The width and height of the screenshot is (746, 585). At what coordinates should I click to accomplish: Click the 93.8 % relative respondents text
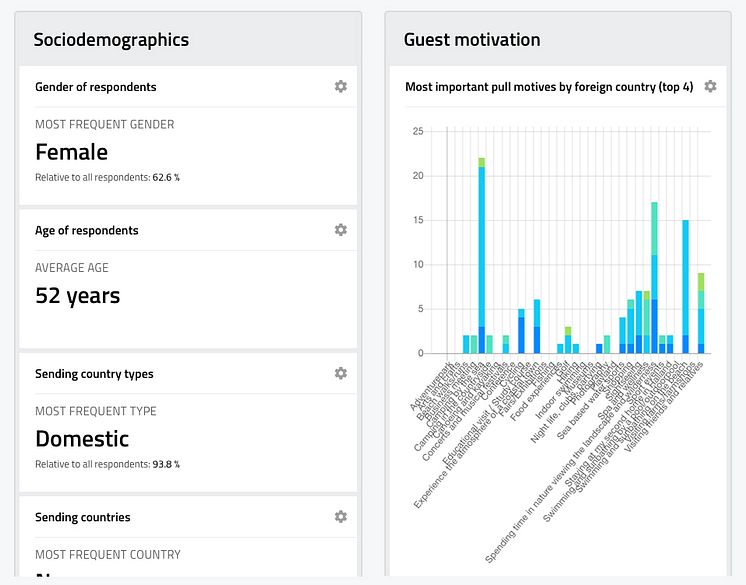(x=166, y=464)
